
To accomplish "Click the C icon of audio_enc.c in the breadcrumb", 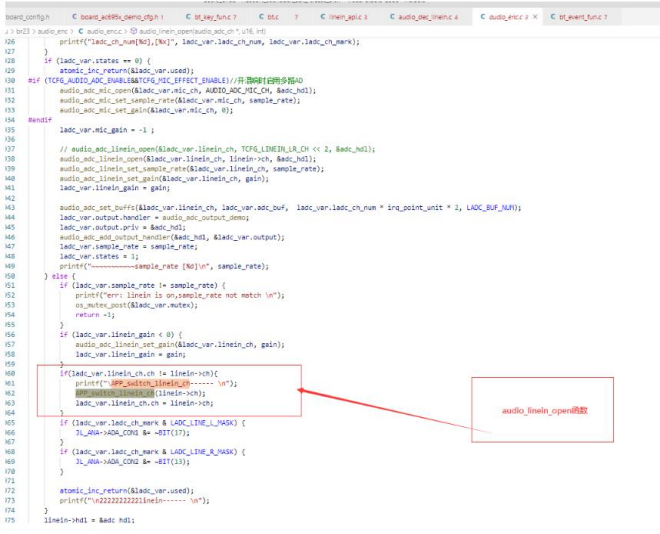I will (x=81, y=31).
